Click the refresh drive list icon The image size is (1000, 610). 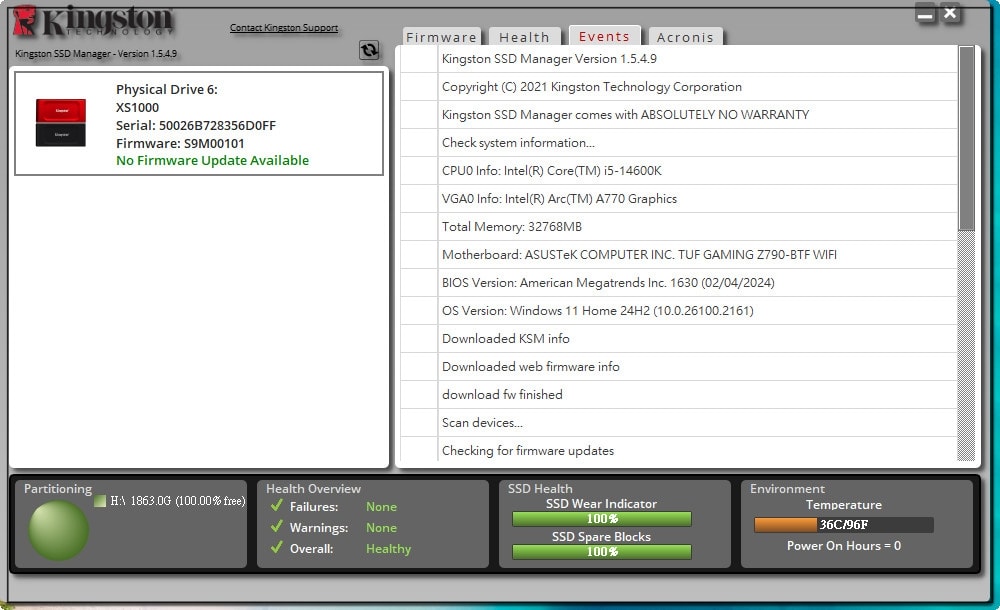click(x=369, y=50)
